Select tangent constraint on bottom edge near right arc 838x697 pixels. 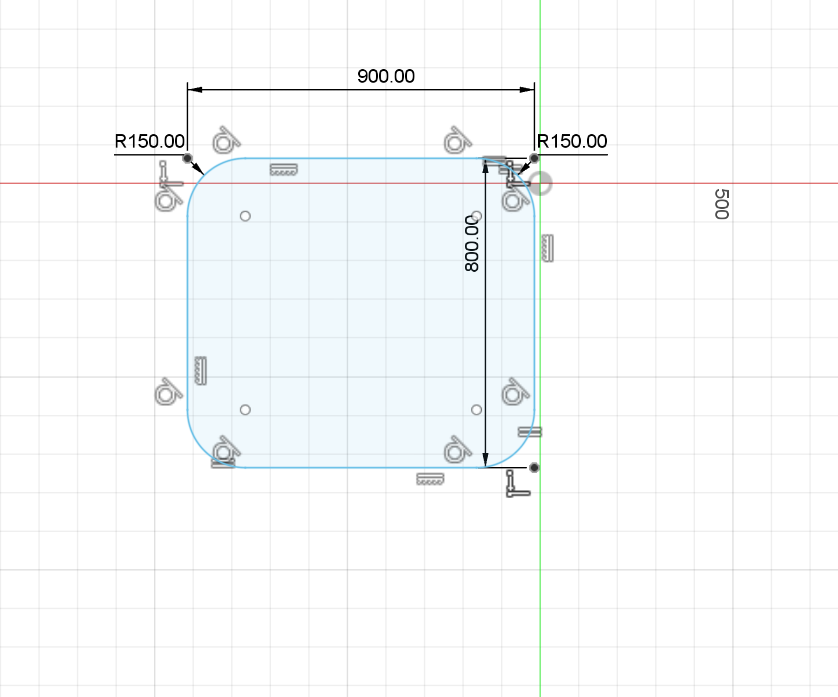point(457,449)
